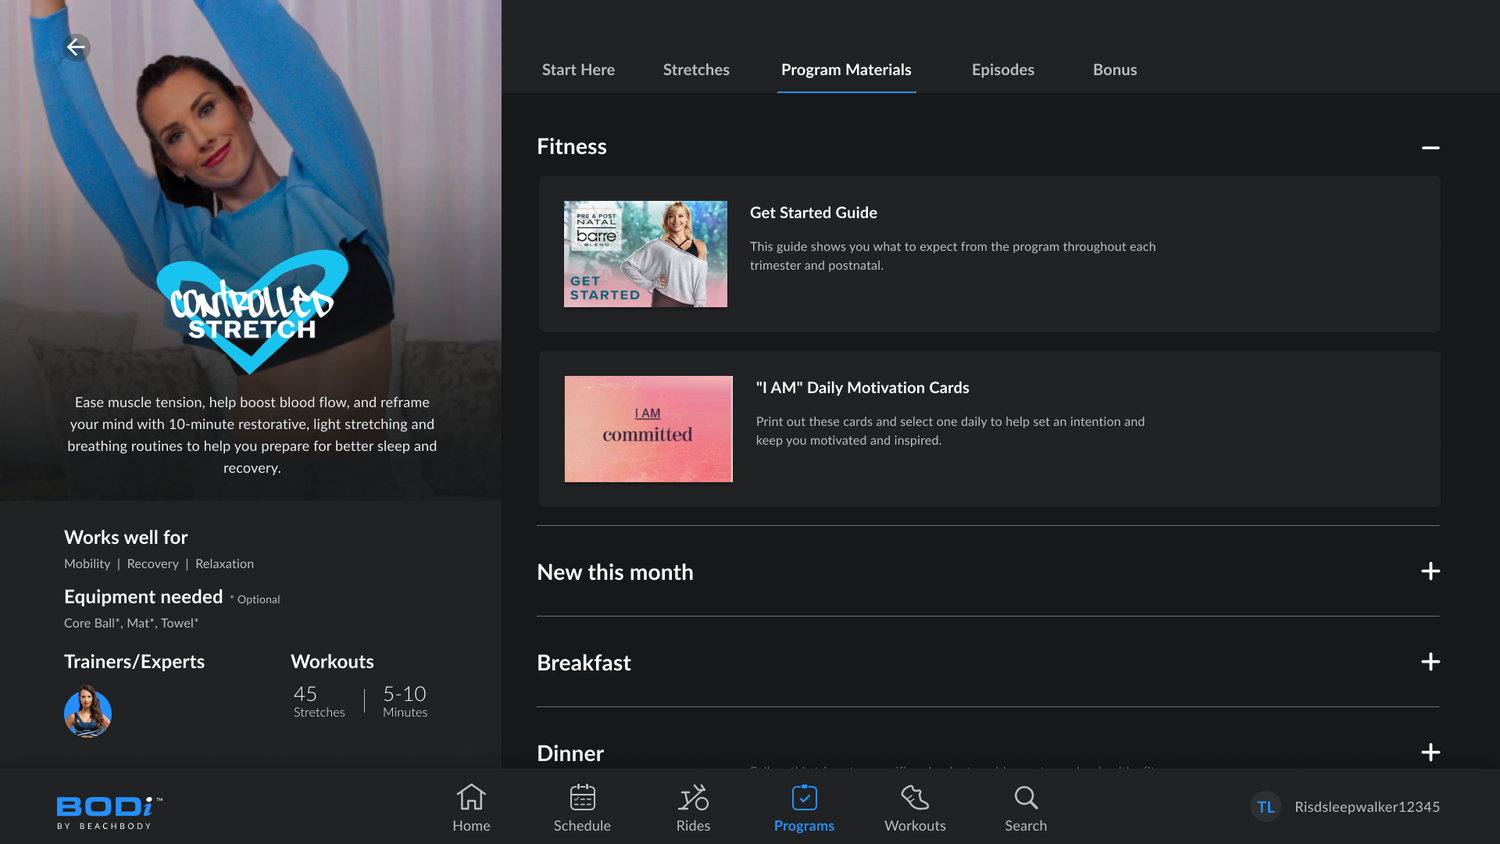Expand the Breakfast section

pyautogui.click(x=1430, y=662)
